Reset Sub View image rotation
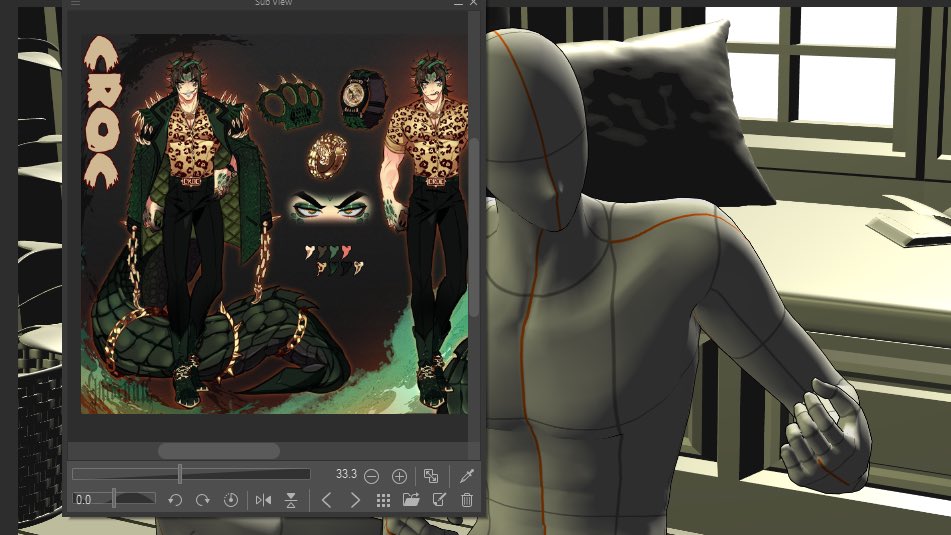 230,500
